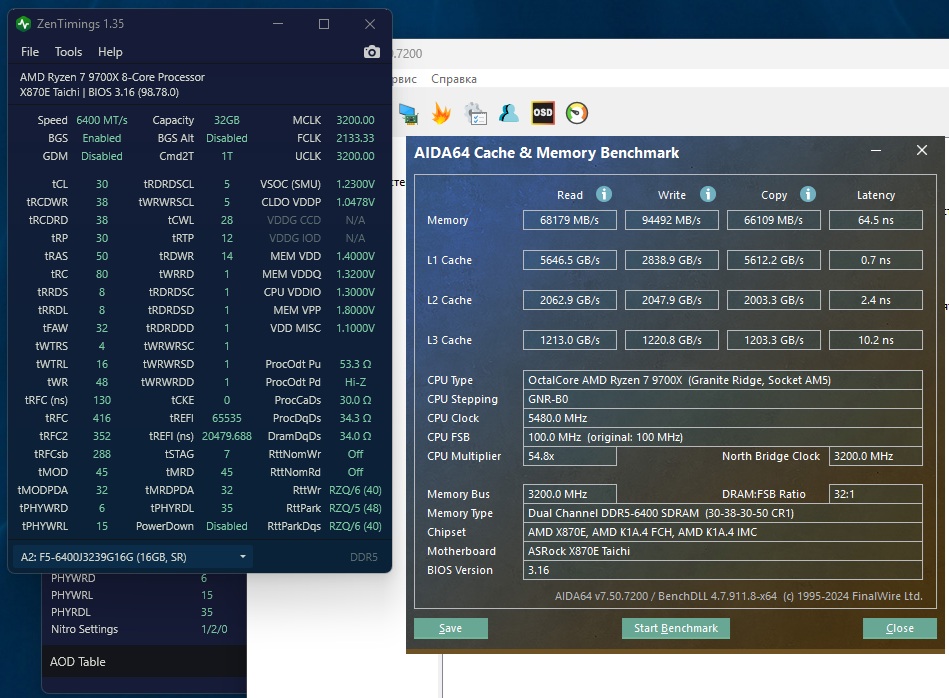Click the BIOS Version field 3.16

pyautogui.click(x=723, y=570)
